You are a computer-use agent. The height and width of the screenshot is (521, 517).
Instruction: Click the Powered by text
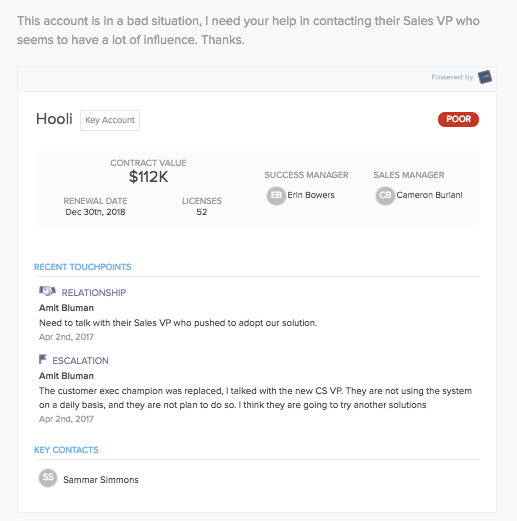click(x=452, y=77)
